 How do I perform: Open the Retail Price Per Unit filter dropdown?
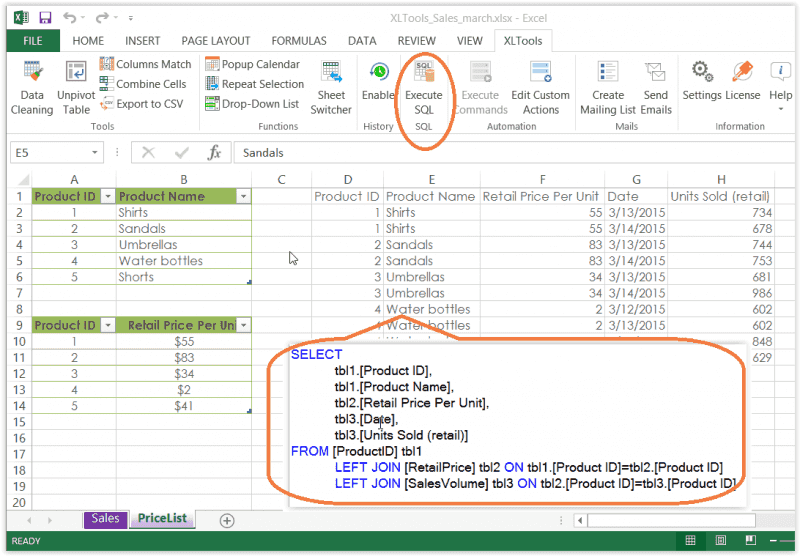[244, 325]
